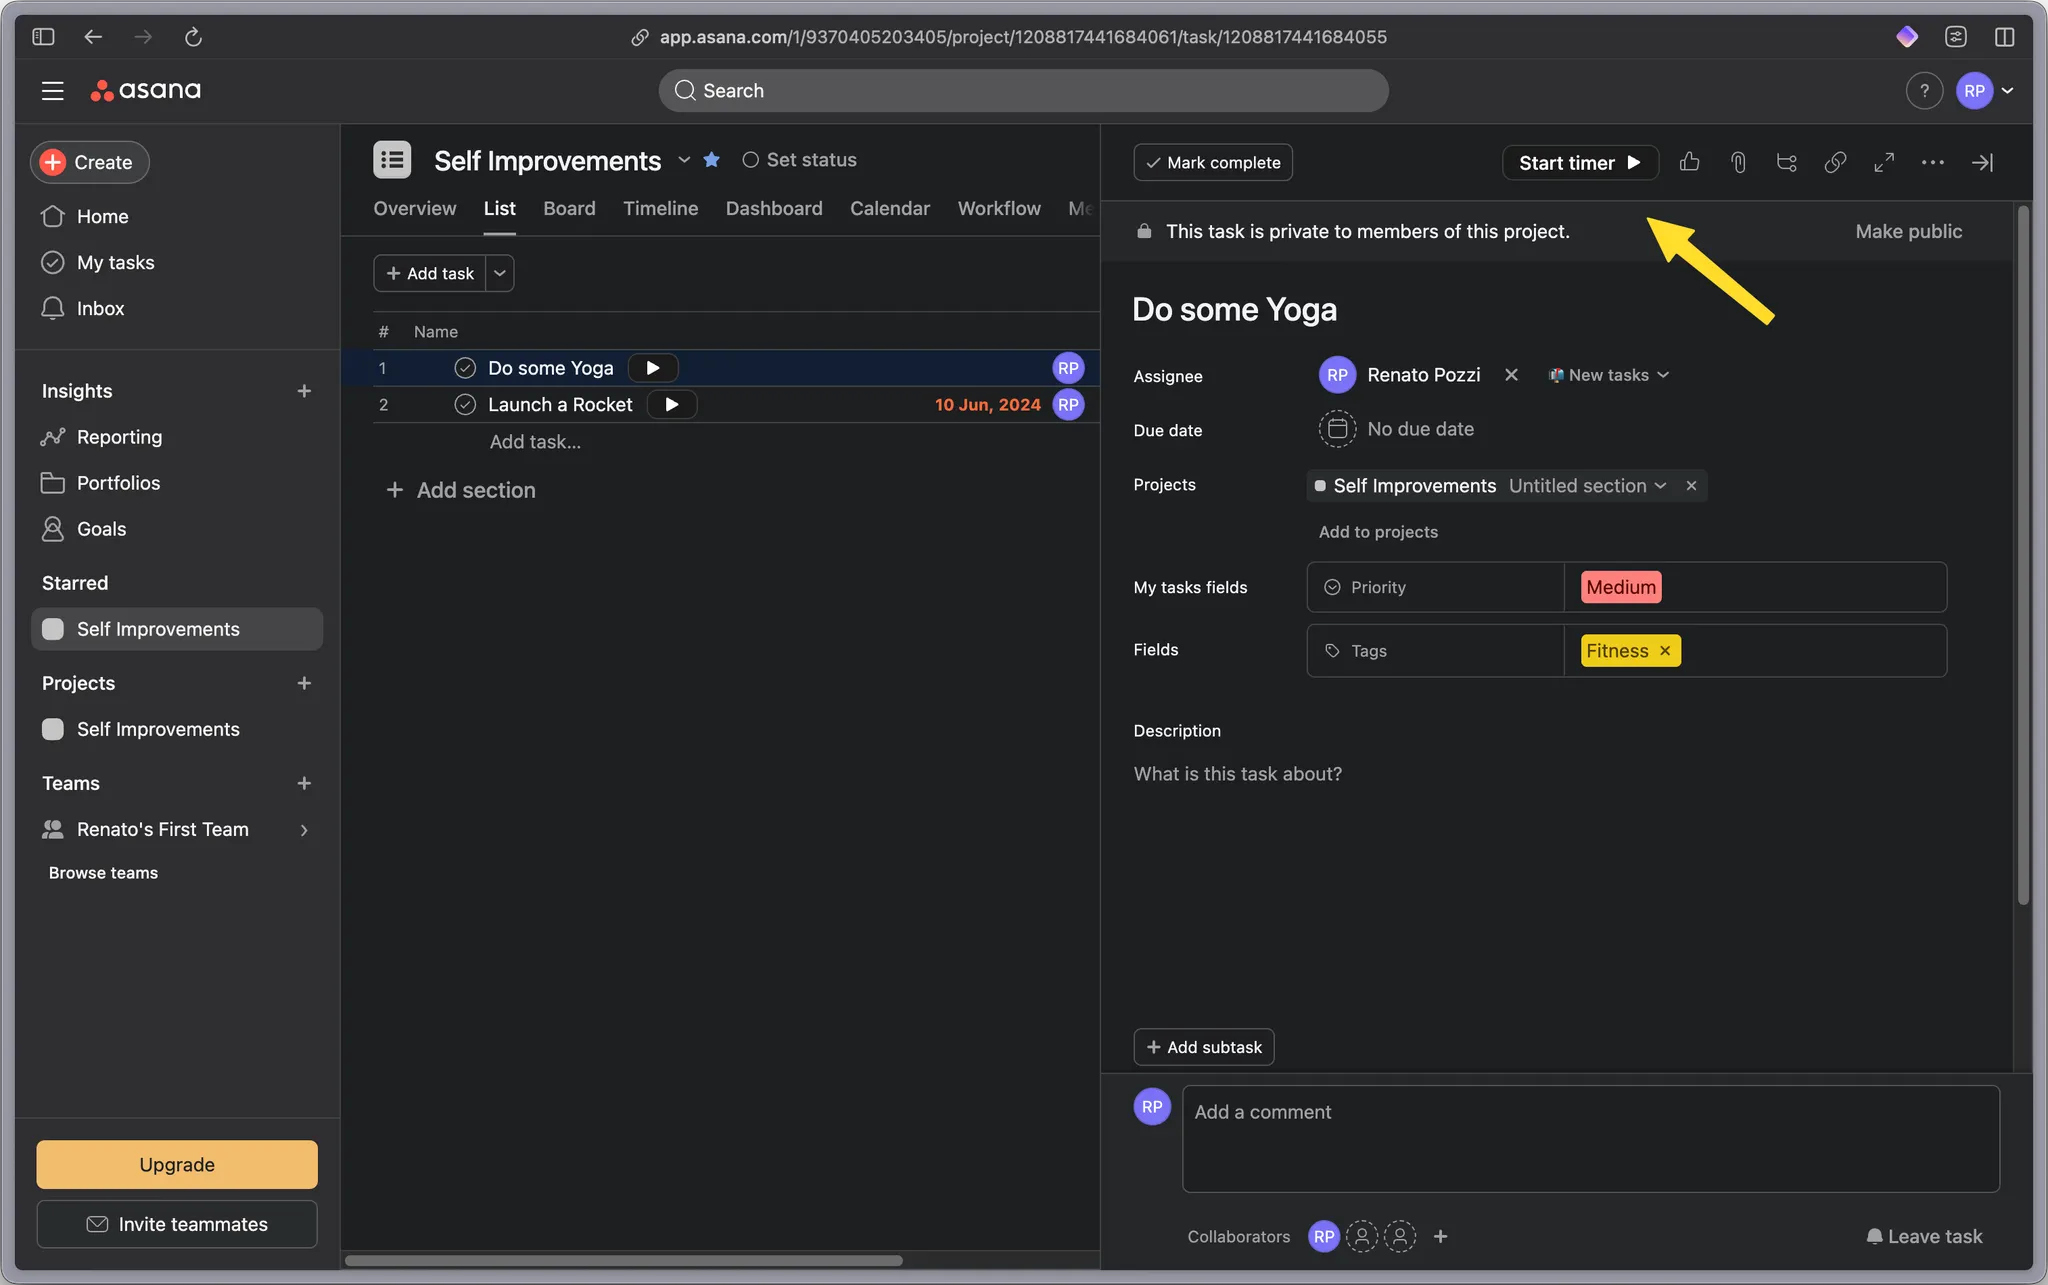This screenshot has height=1285, width=2048.
Task: Click the subtasks icon in task toolbar
Action: pyautogui.click(x=1786, y=162)
